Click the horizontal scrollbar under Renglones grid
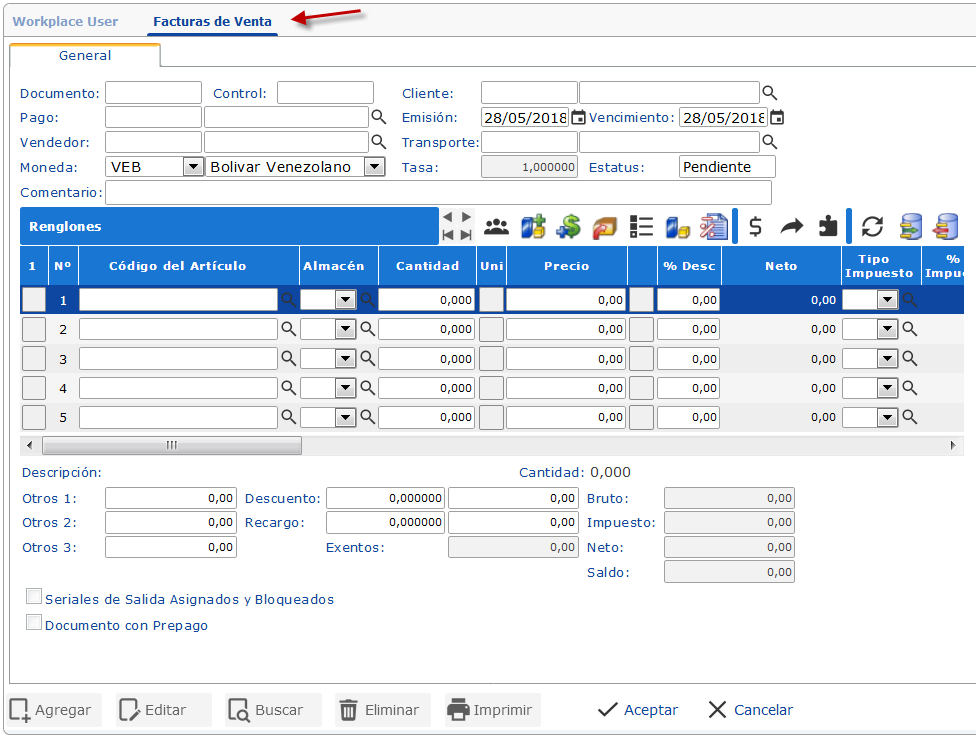Image resolution: width=976 pixels, height=737 pixels. (171, 445)
